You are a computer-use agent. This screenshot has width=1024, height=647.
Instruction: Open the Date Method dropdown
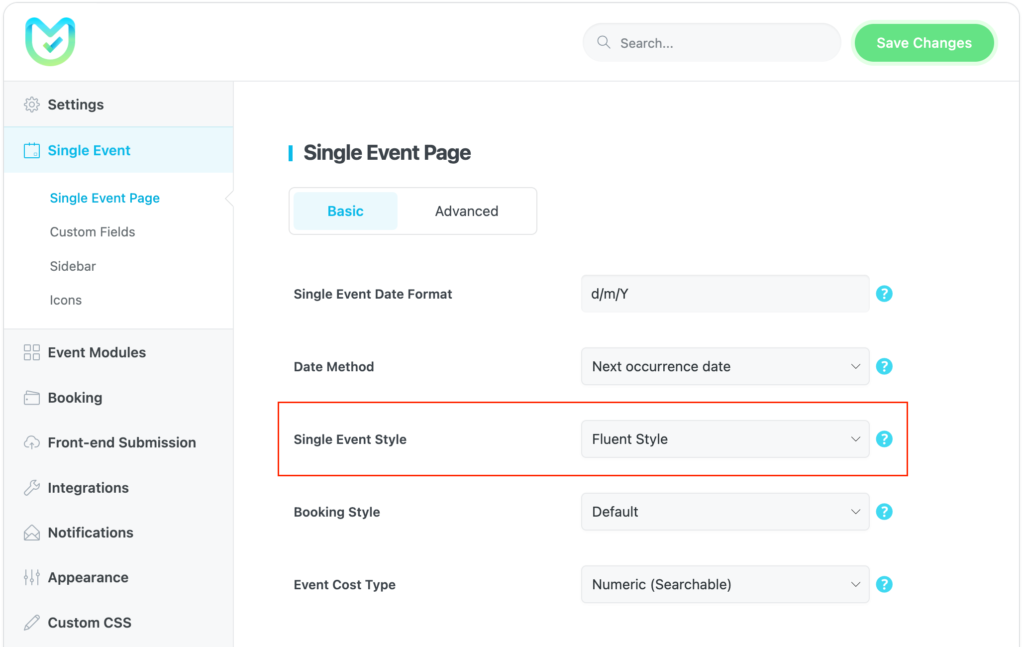(x=724, y=366)
